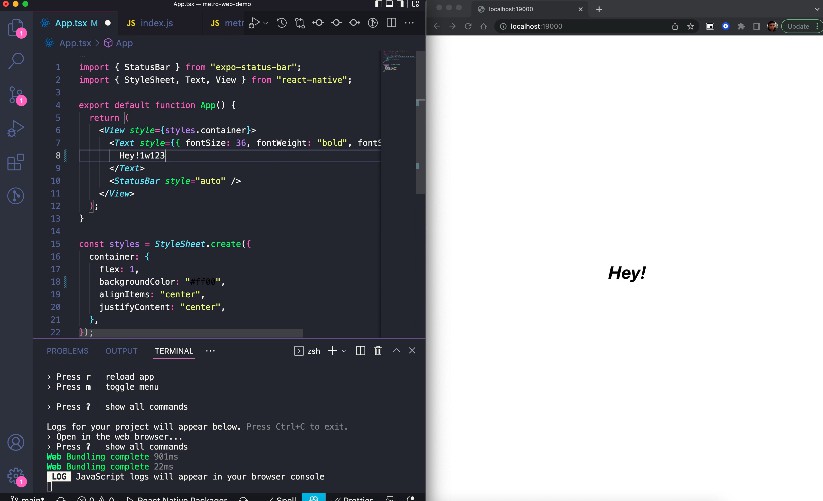Expand the new terminal launch profile dropdown
Viewport: 823px width, 501px height.
[344, 351]
